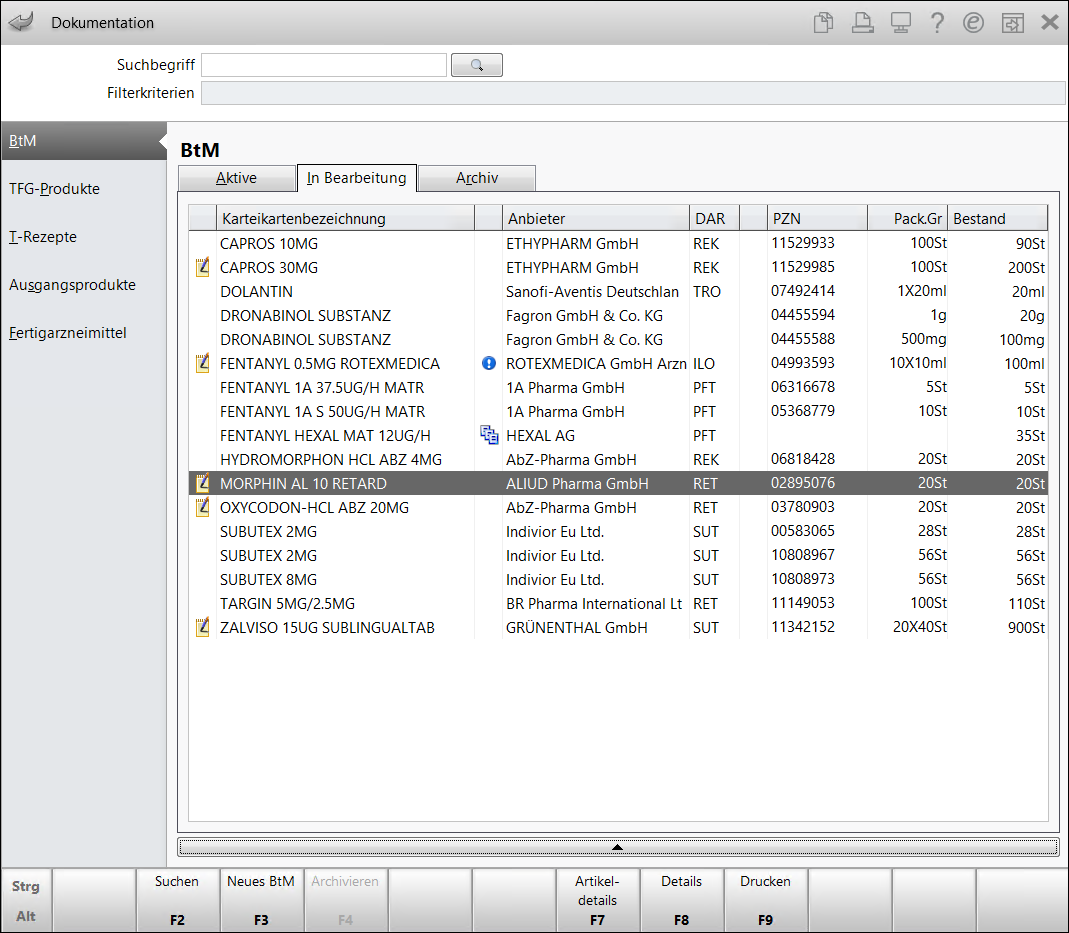Click the Alt modifier key label
1069x933 pixels.
(x=26, y=916)
